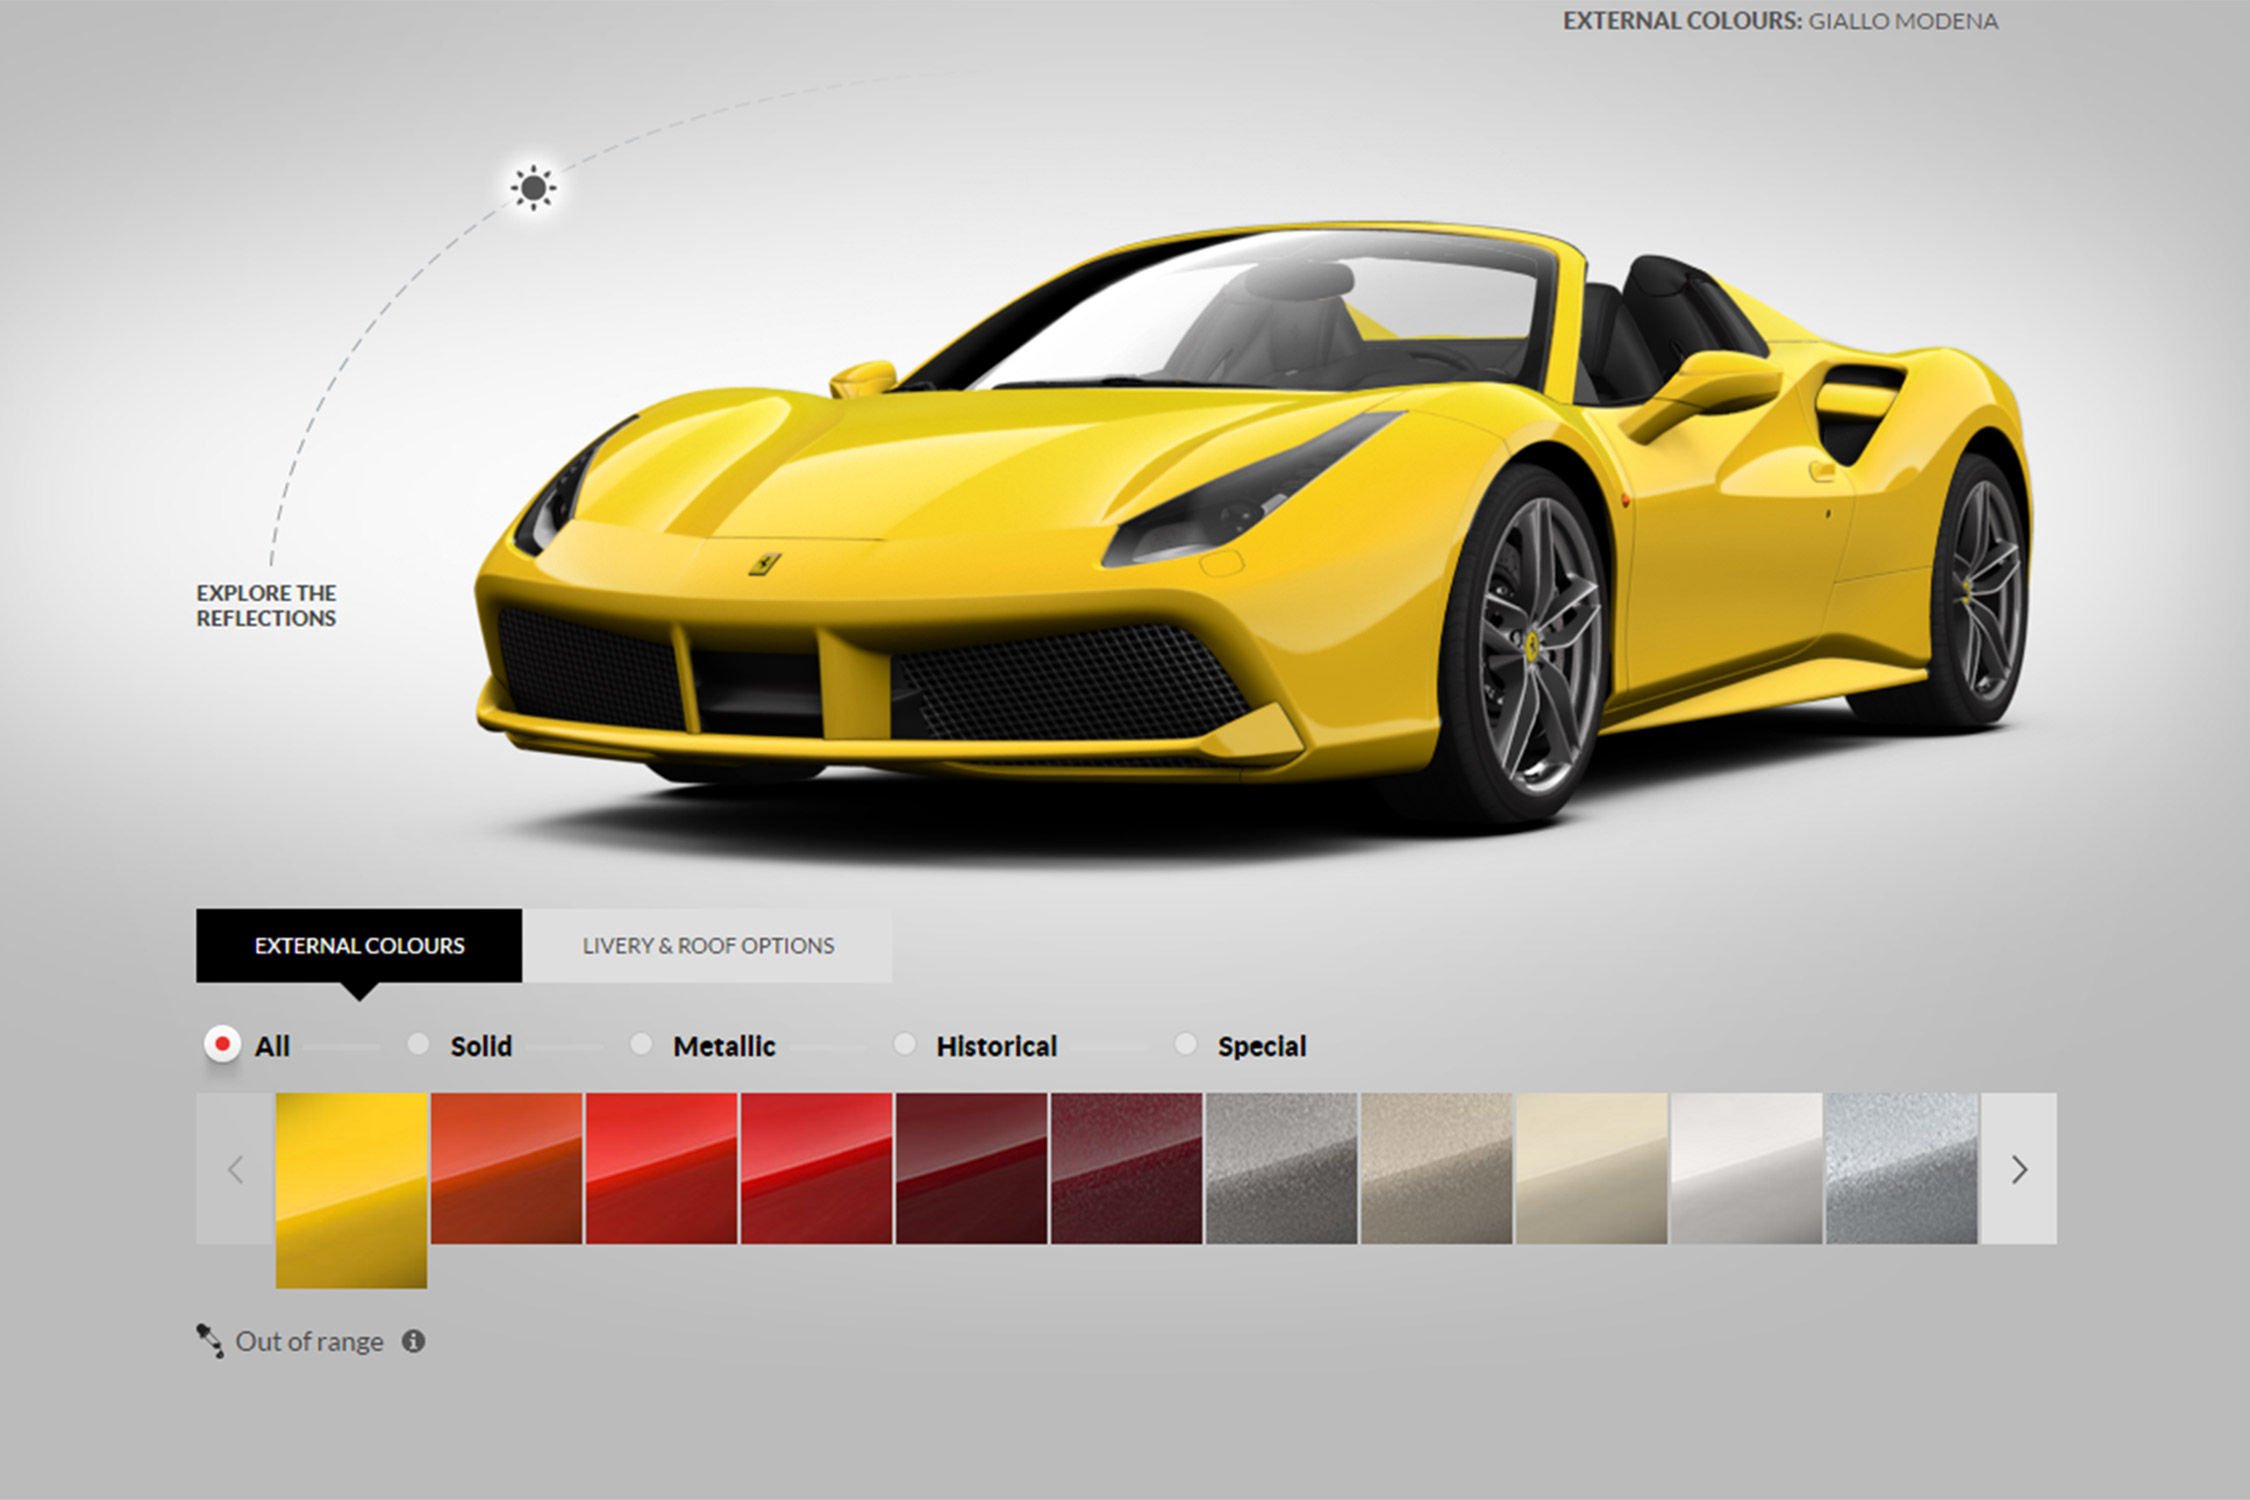Choose the white swatch

(1746, 1168)
